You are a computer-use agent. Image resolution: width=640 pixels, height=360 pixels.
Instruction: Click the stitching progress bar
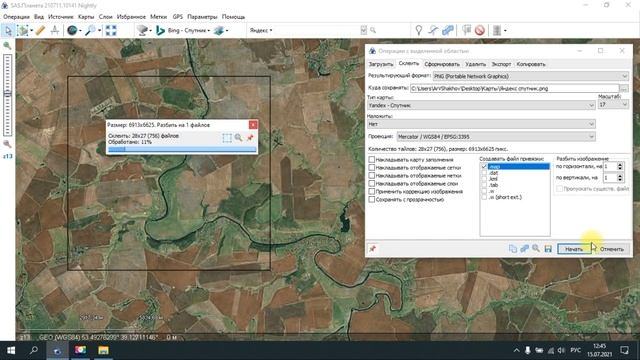point(182,149)
